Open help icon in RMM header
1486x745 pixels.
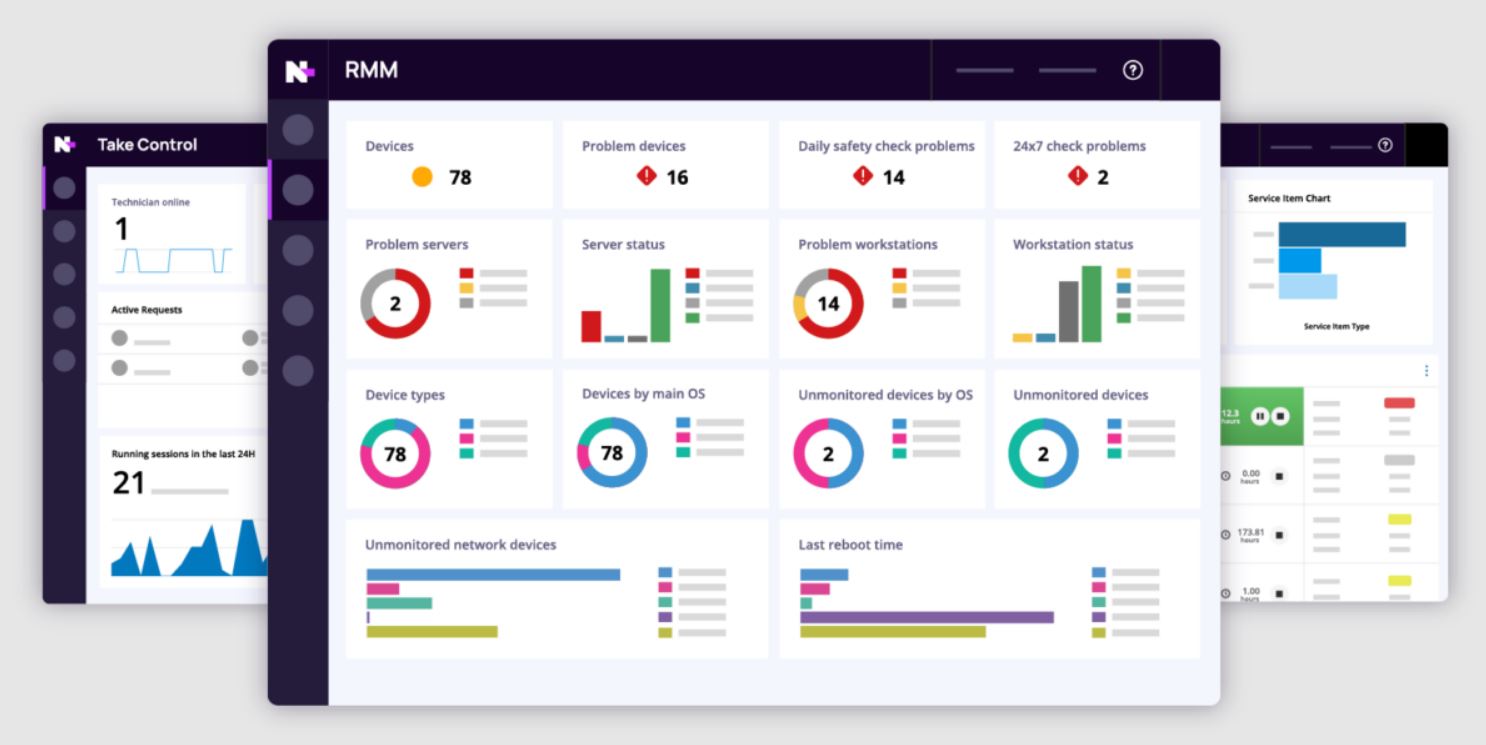point(1133,70)
